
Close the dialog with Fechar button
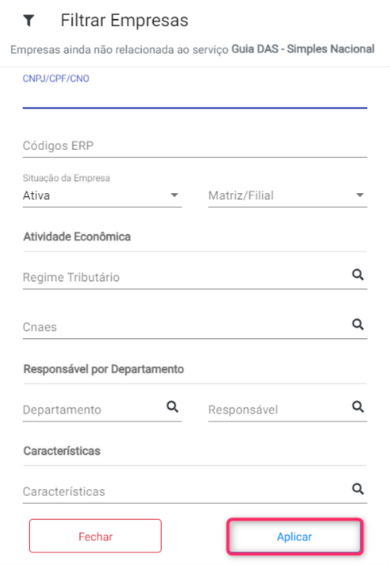point(95,536)
